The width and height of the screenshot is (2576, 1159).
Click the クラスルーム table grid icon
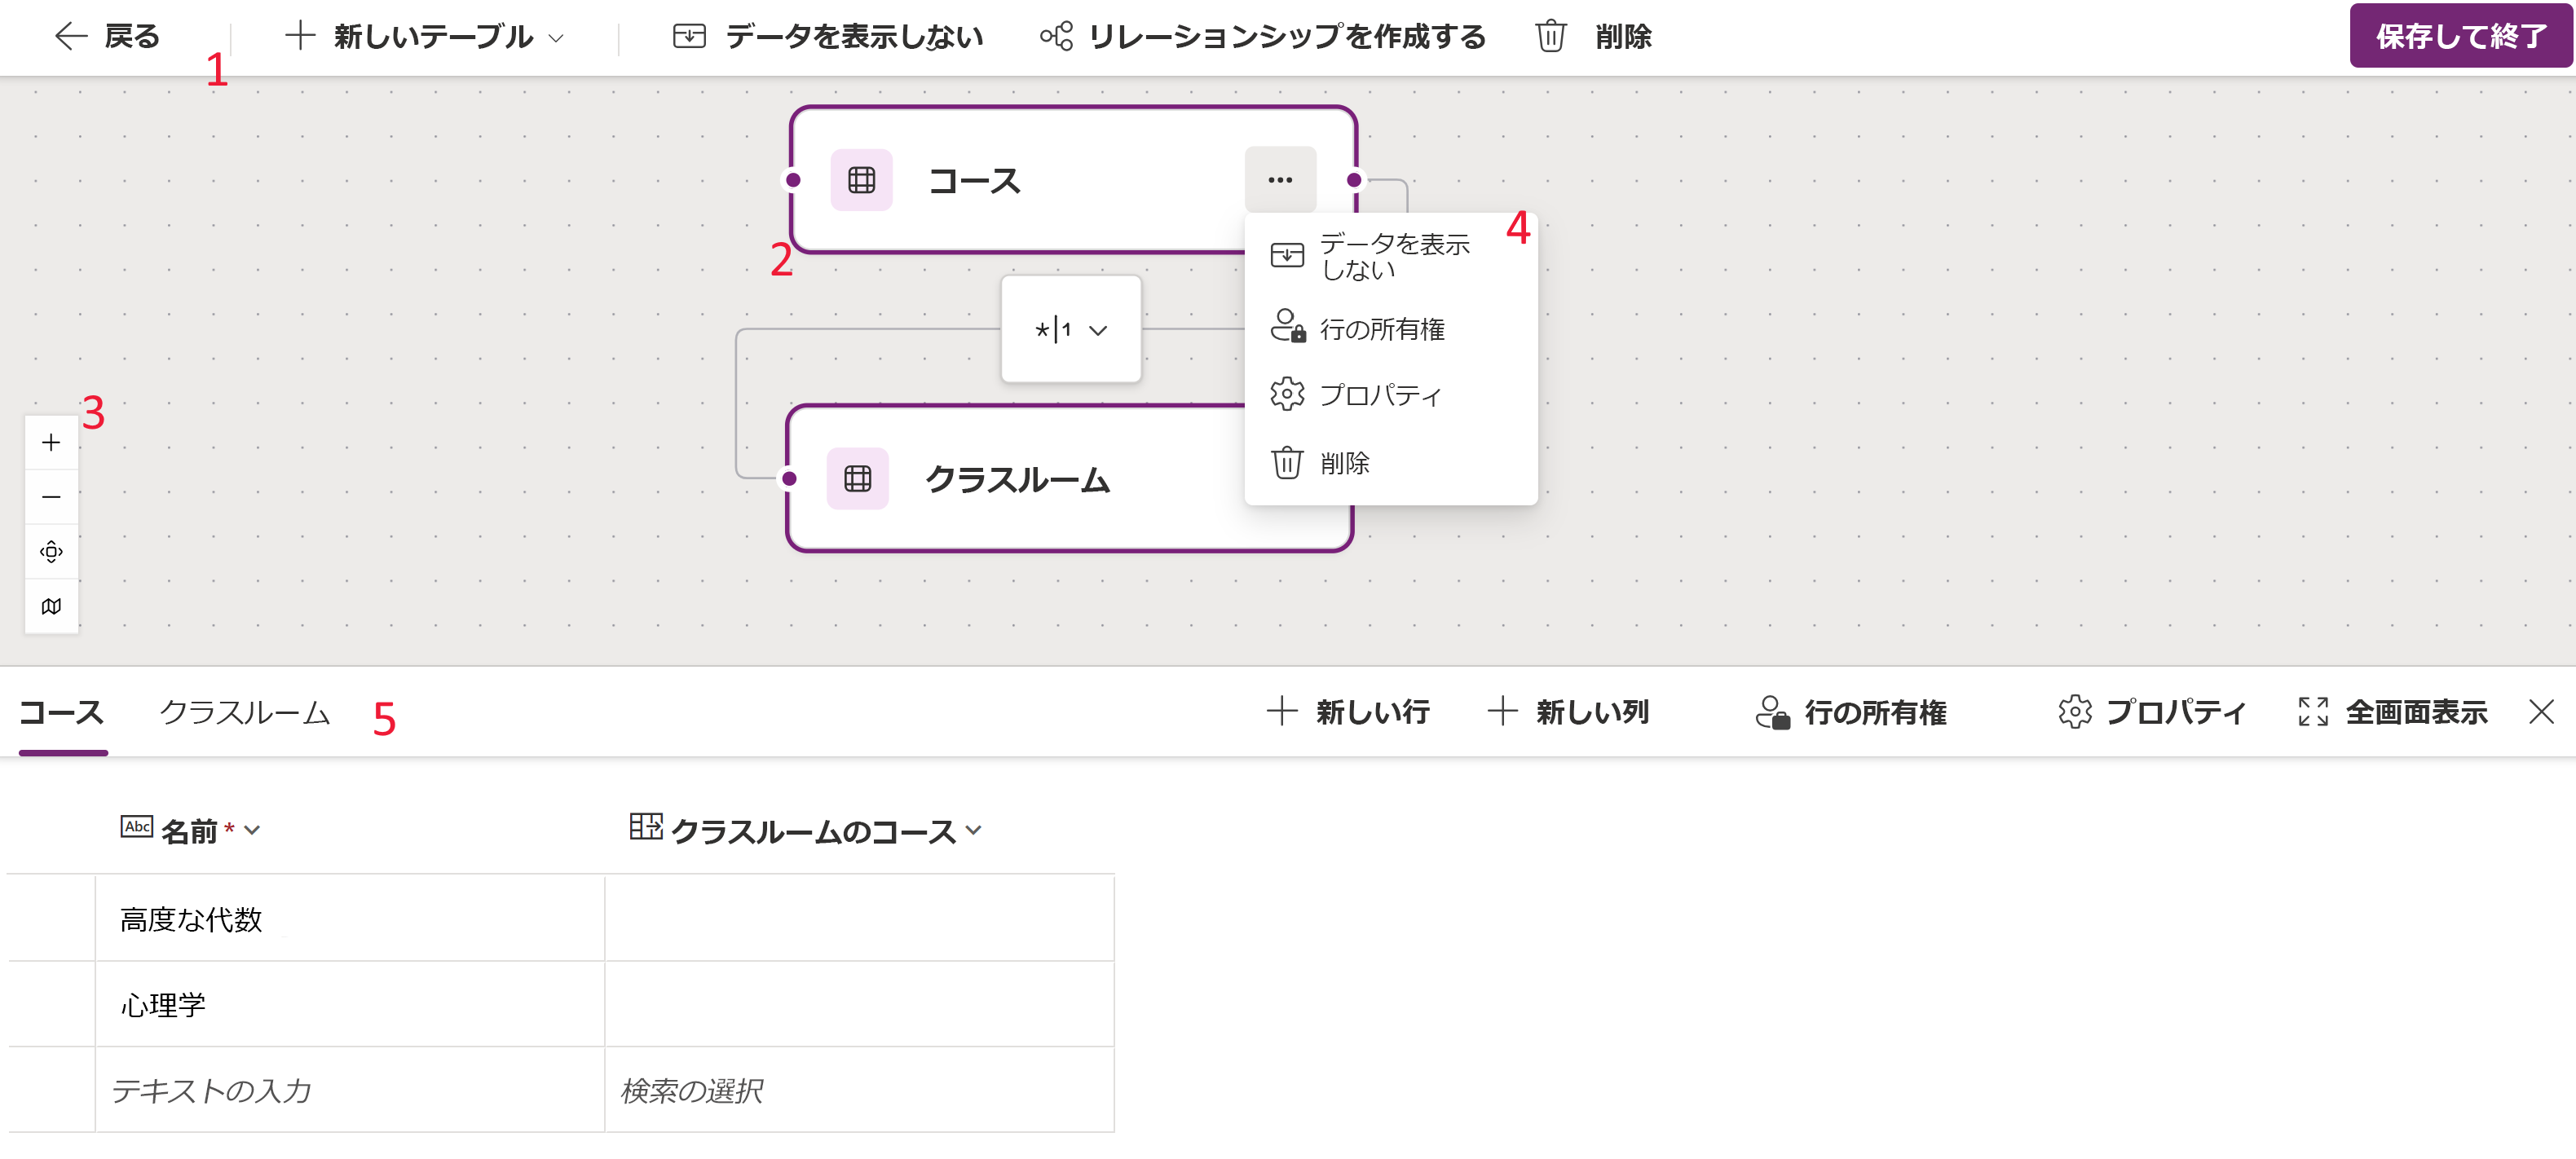tap(858, 479)
